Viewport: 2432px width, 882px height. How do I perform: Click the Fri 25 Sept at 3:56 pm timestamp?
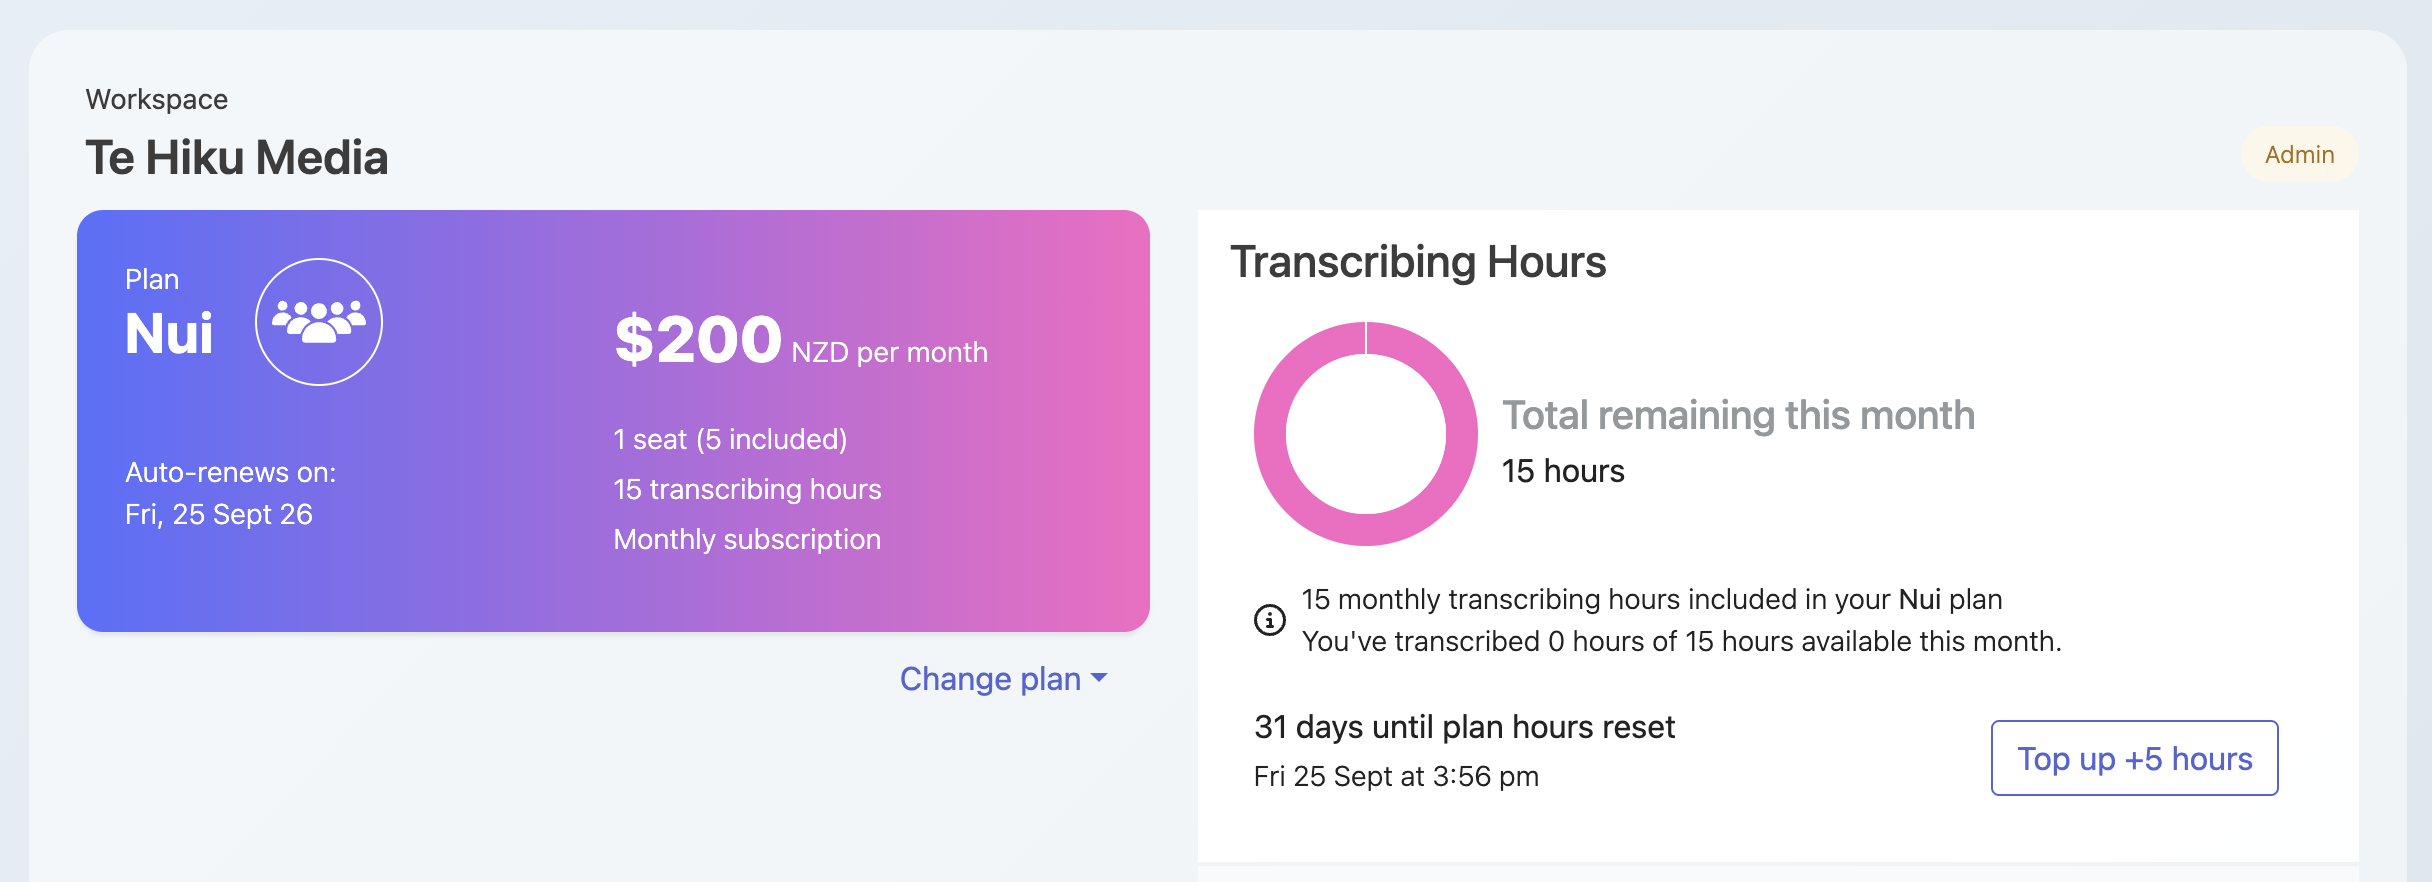tap(1396, 776)
